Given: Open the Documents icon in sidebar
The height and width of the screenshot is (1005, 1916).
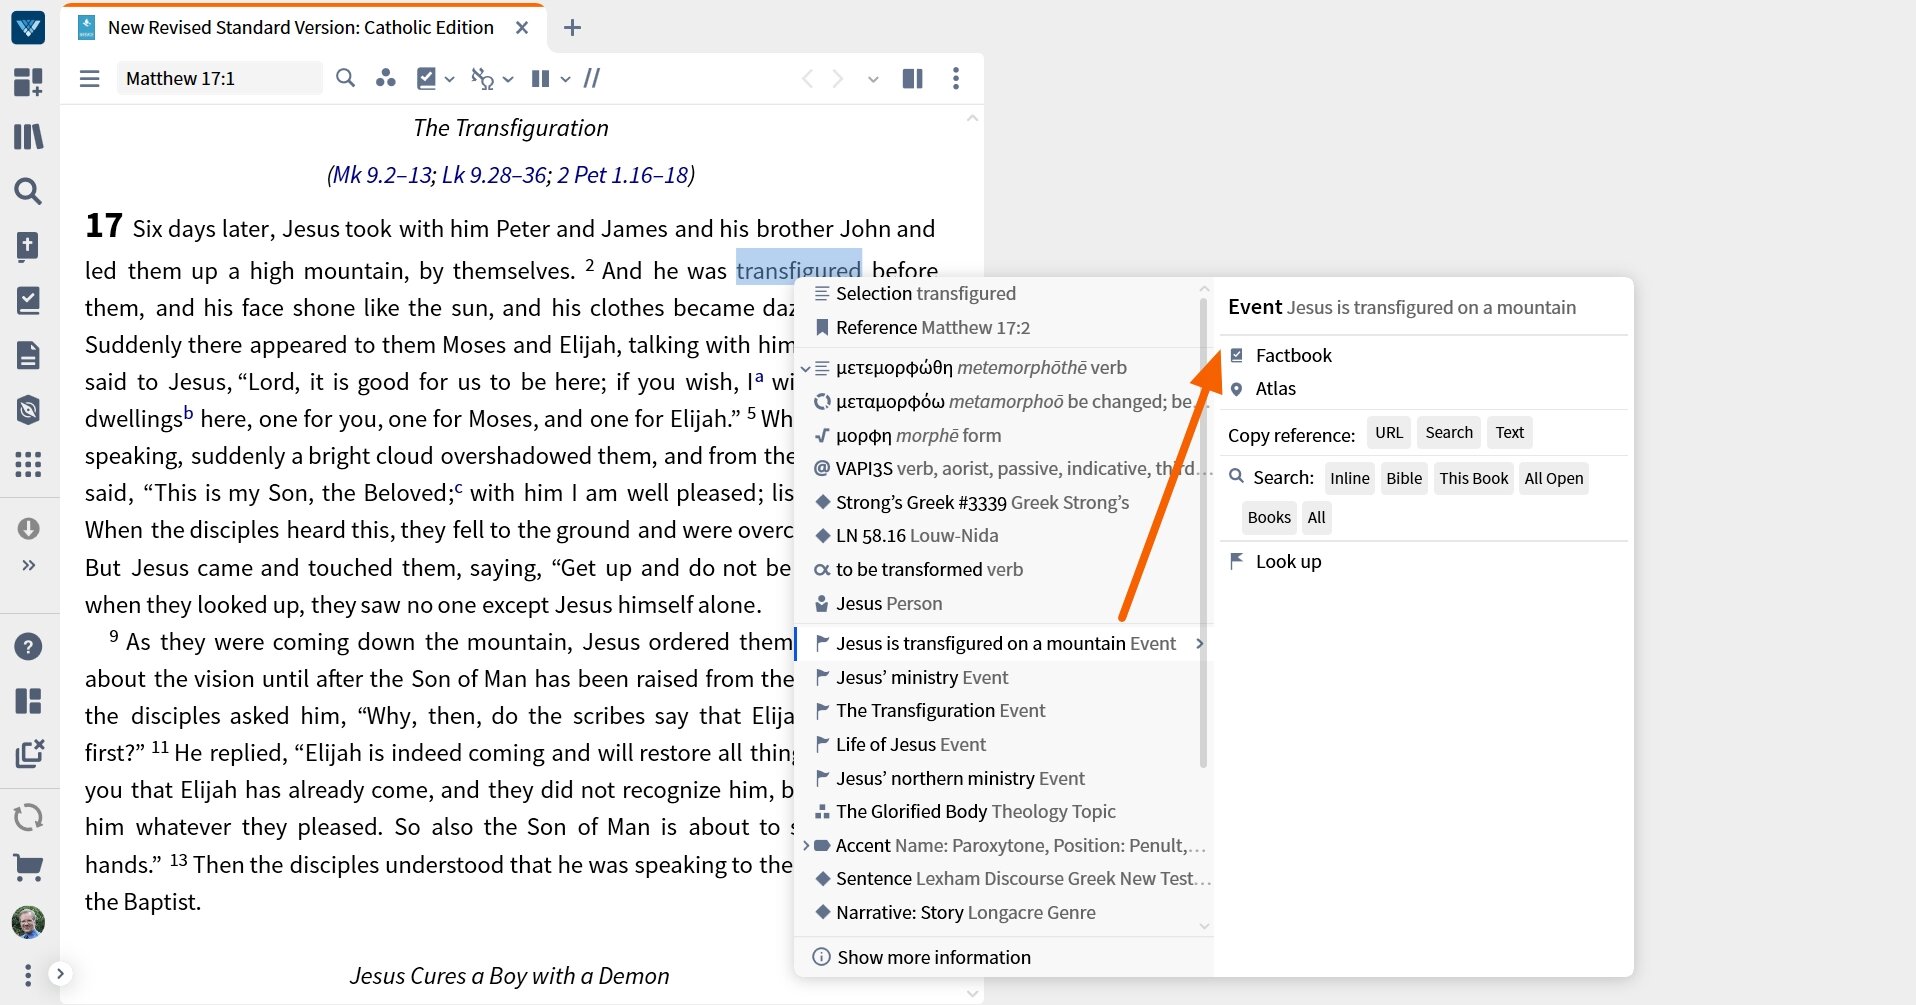Looking at the screenshot, I should point(28,355).
